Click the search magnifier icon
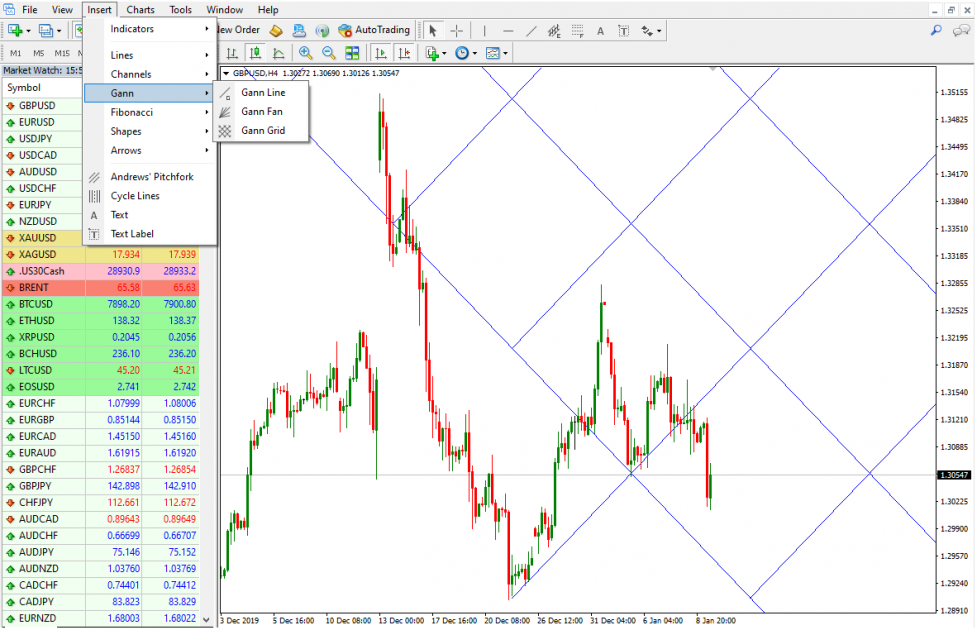977x630 pixels. [936, 30]
